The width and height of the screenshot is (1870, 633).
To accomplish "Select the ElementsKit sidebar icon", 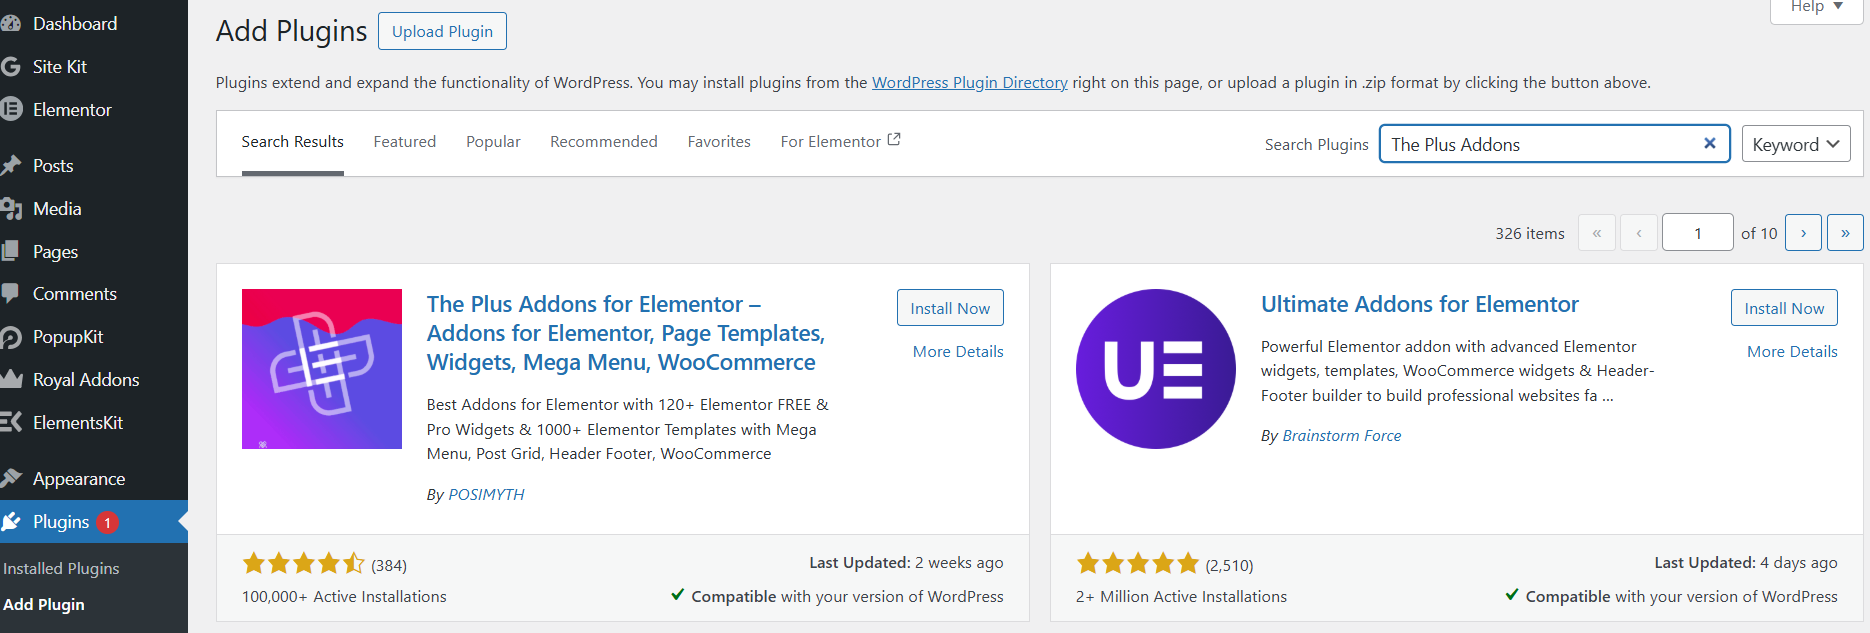I will pos(13,422).
